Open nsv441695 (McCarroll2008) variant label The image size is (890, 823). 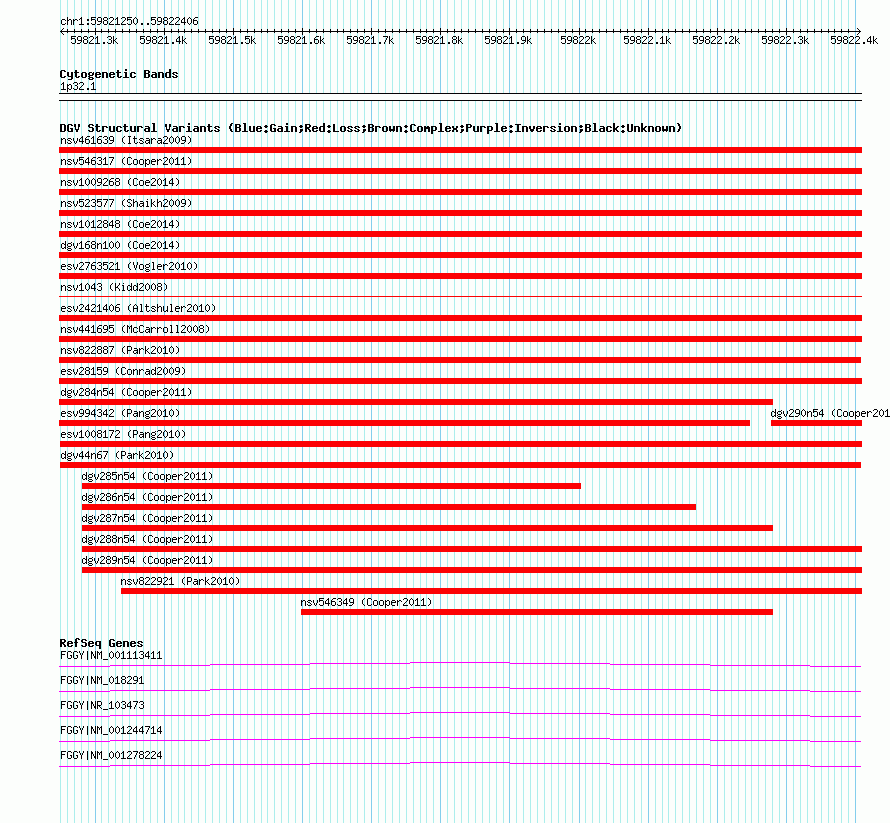(x=135, y=329)
